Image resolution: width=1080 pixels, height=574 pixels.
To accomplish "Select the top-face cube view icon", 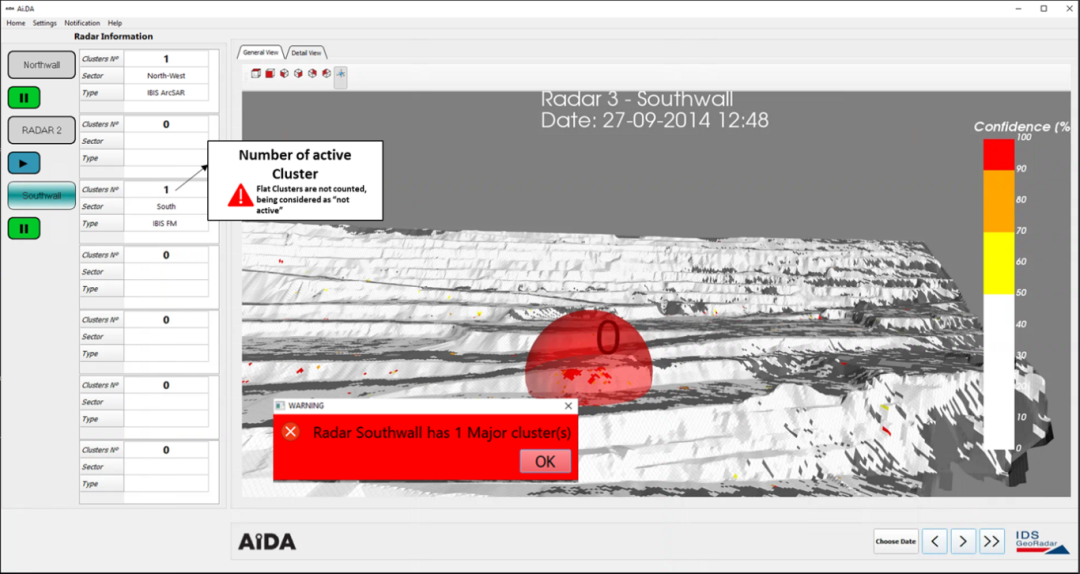I will [256, 73].
